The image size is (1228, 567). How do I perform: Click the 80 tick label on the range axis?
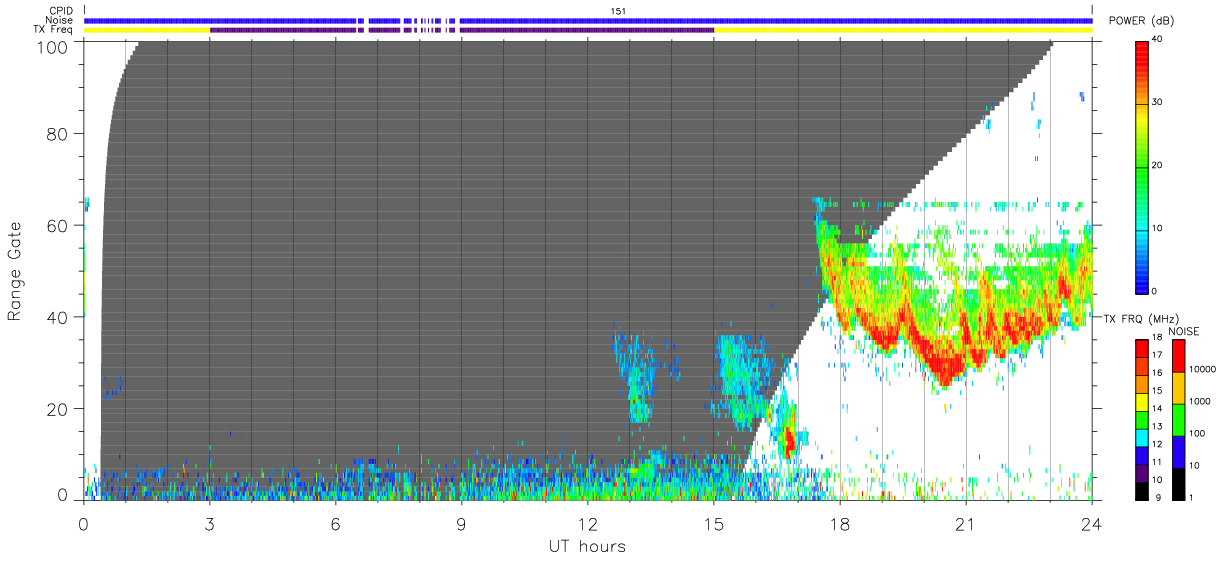pos(56,133)
